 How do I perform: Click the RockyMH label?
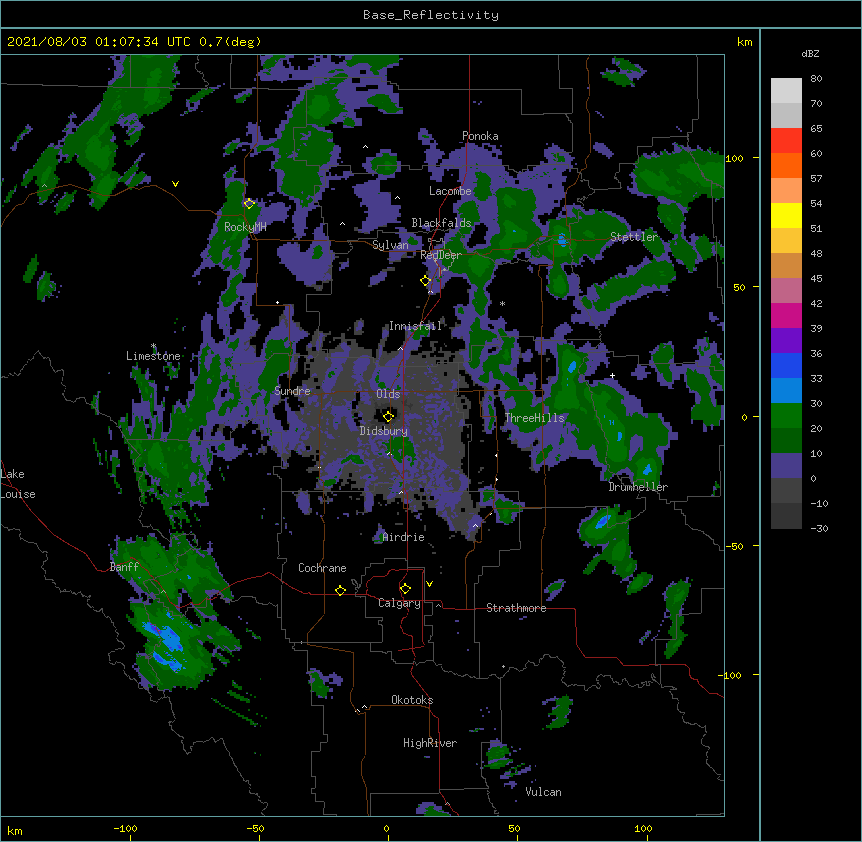tap(245, 227)
